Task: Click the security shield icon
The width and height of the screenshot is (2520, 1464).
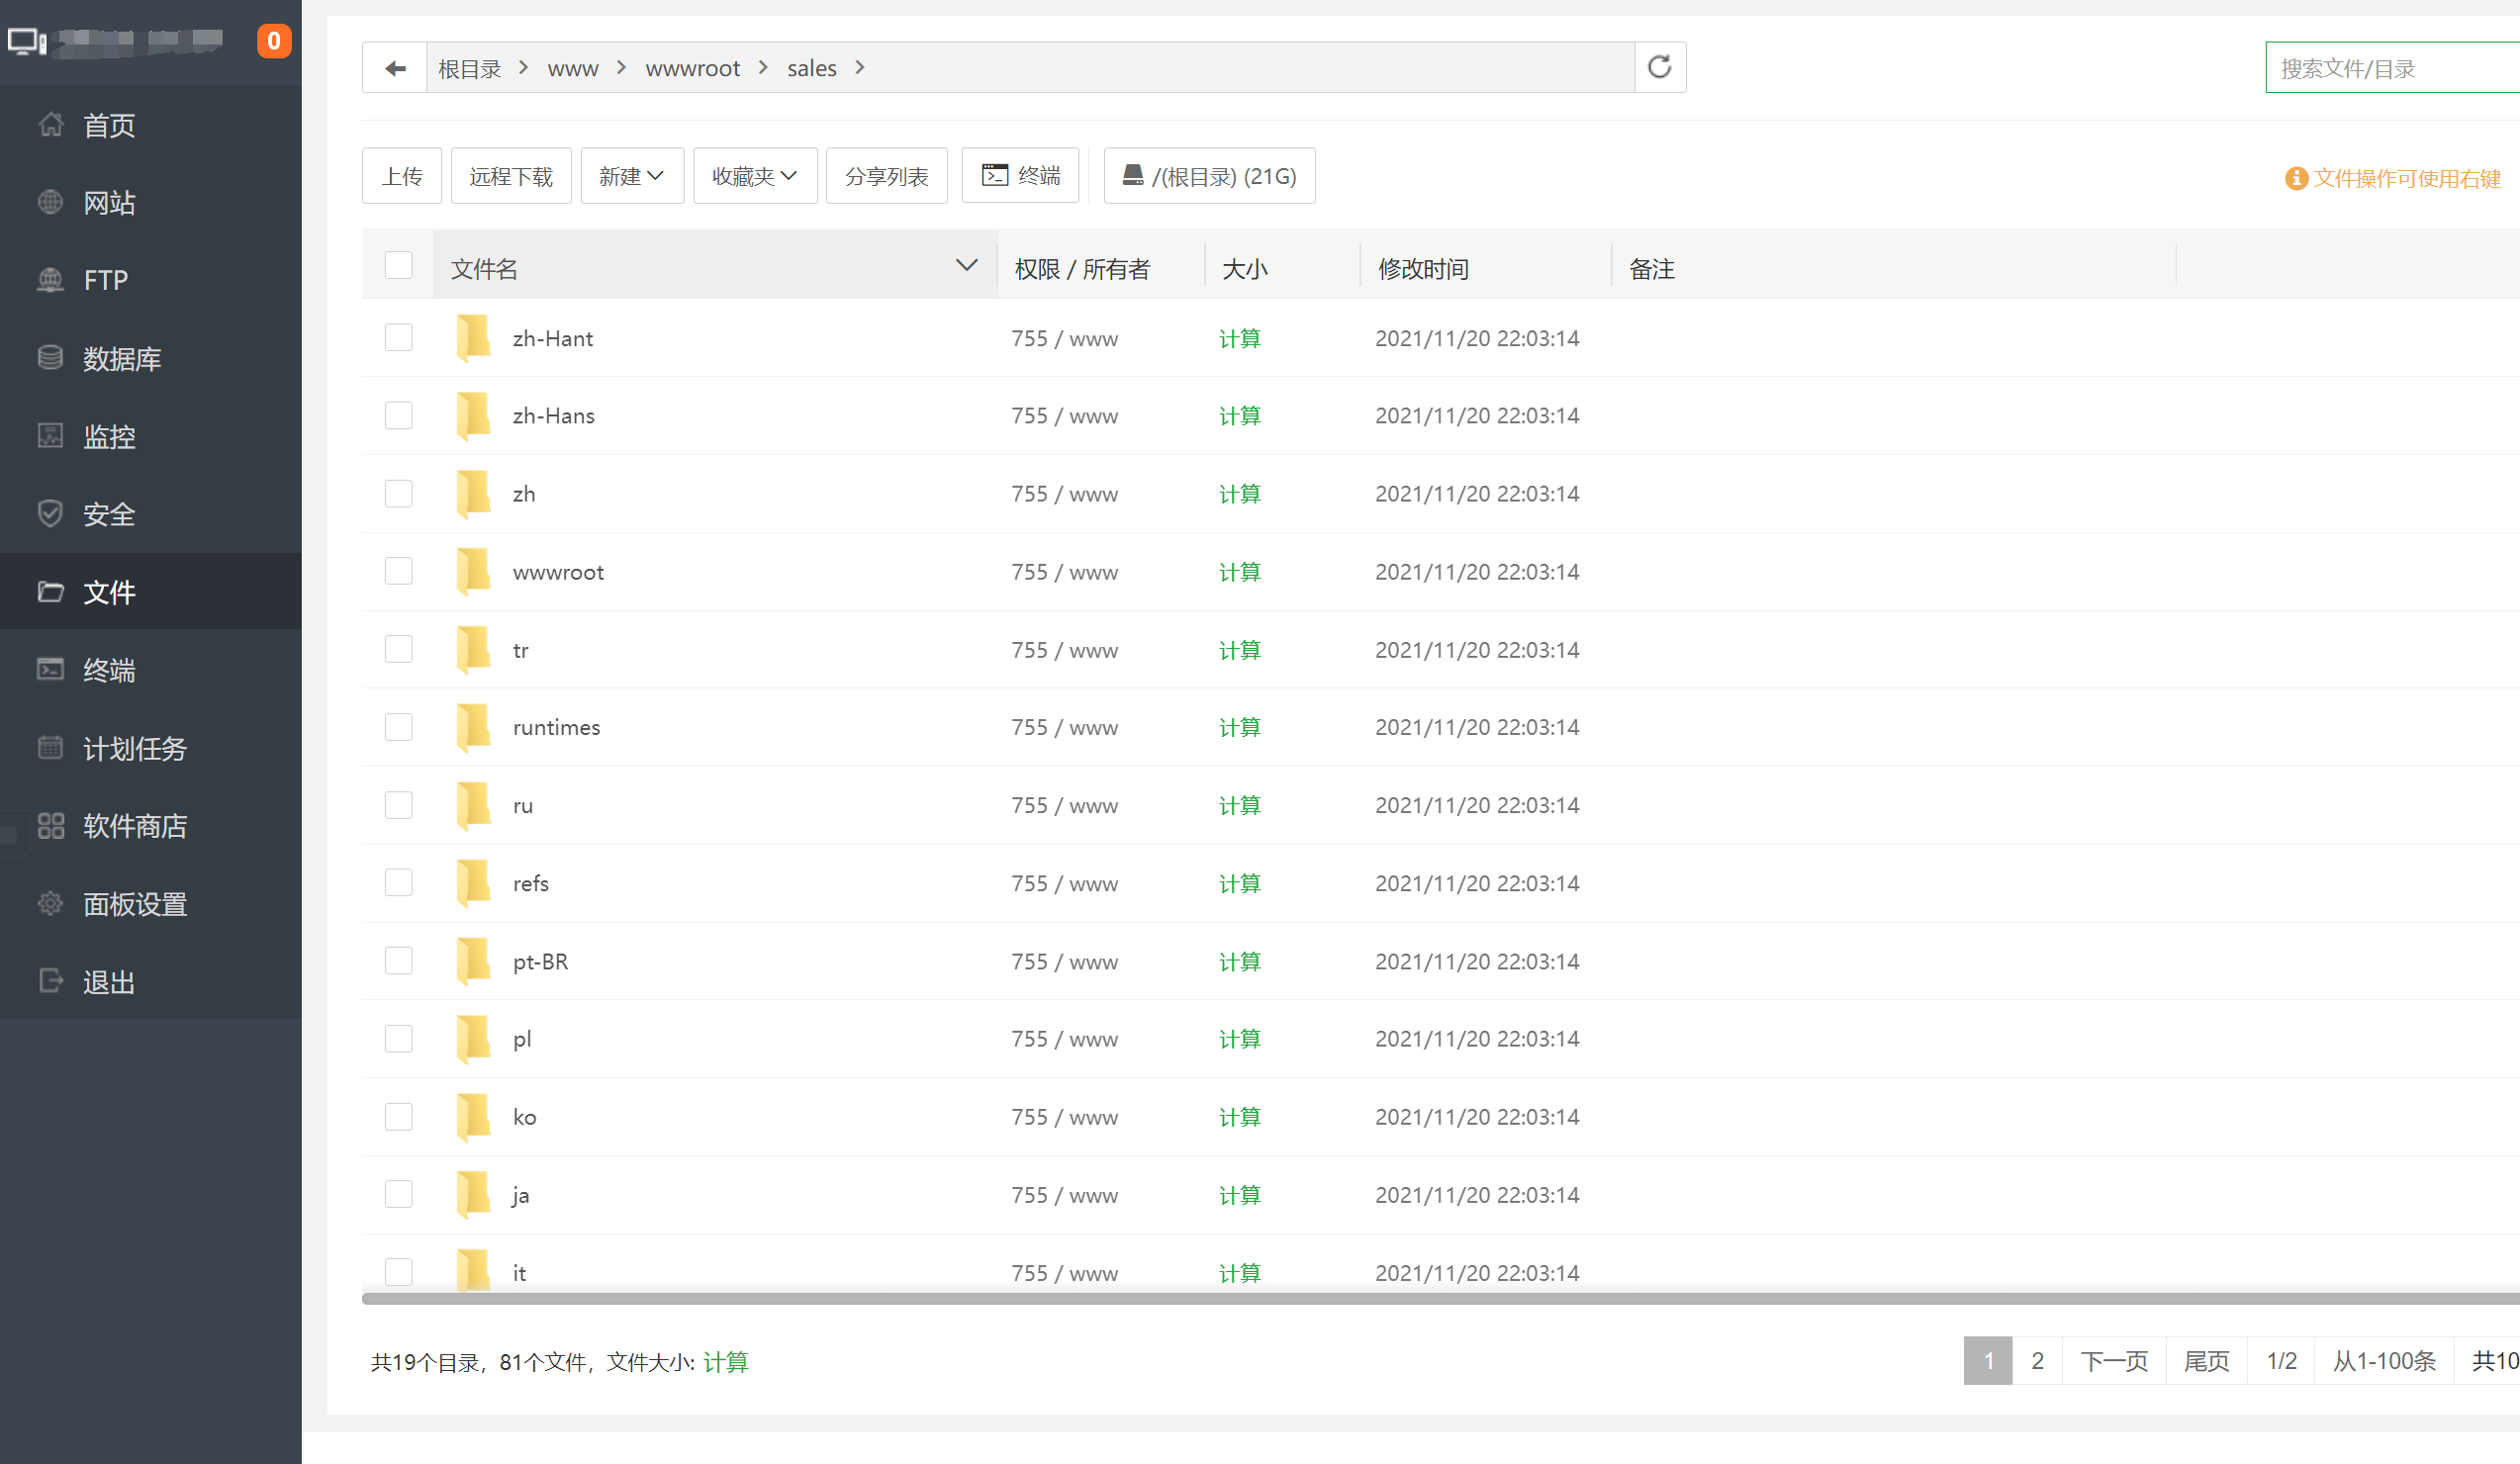Action: click(x=50, y=514)
